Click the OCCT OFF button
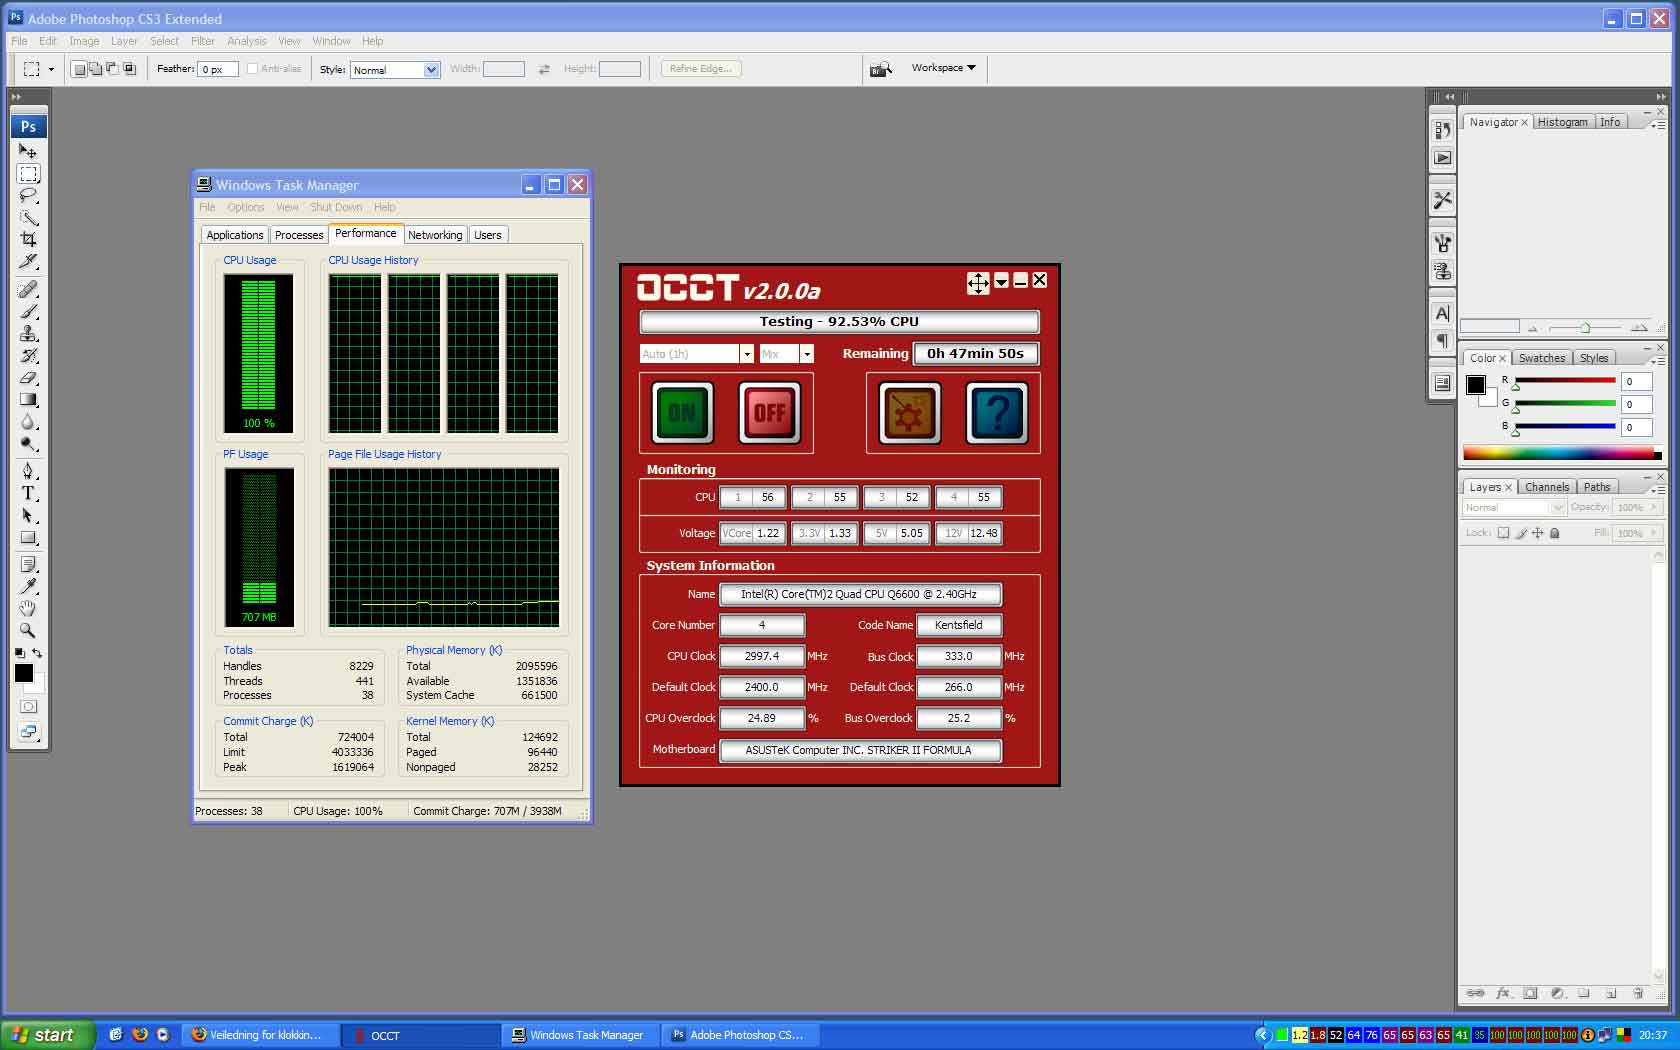 coord(769,412)
